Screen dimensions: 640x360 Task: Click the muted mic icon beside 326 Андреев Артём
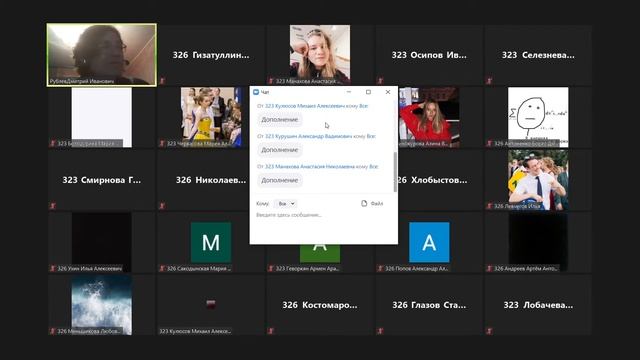pos(489,268)
